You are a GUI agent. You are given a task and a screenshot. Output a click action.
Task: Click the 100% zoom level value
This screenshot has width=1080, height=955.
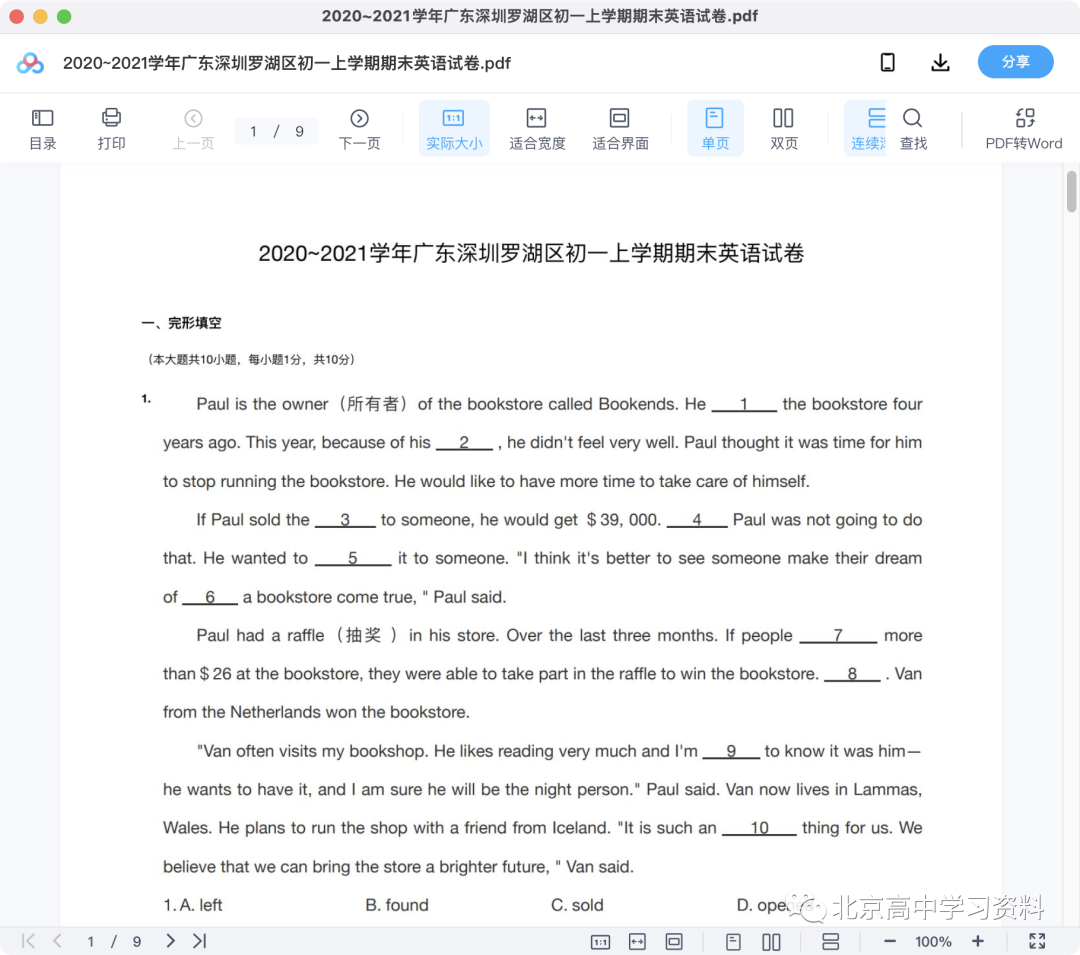click(933, 941)
